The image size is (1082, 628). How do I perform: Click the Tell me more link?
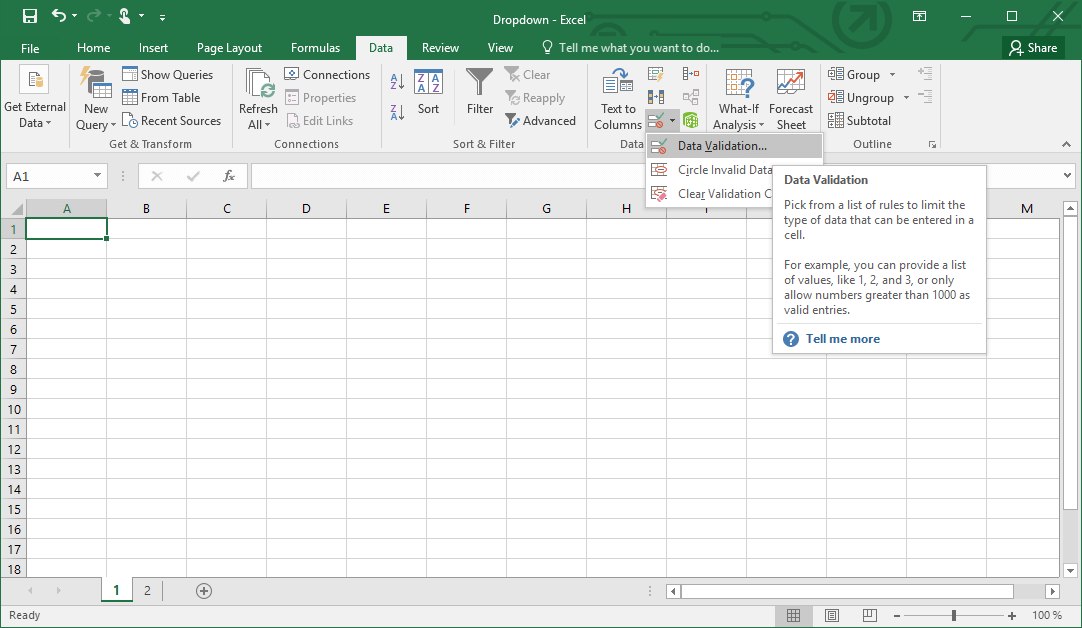(x=843, y=339)
